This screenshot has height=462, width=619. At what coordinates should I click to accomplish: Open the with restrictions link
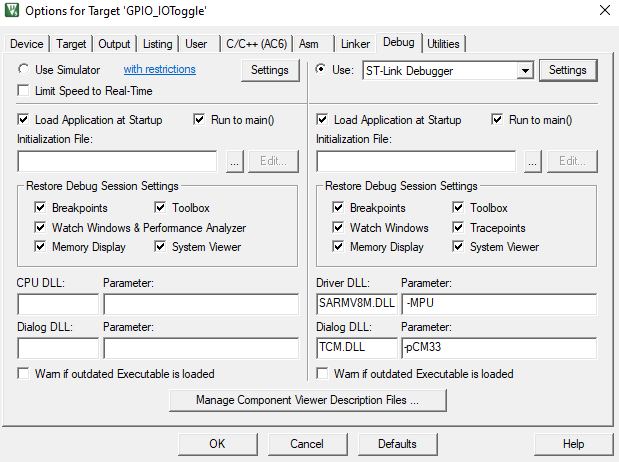coord(159,69)
